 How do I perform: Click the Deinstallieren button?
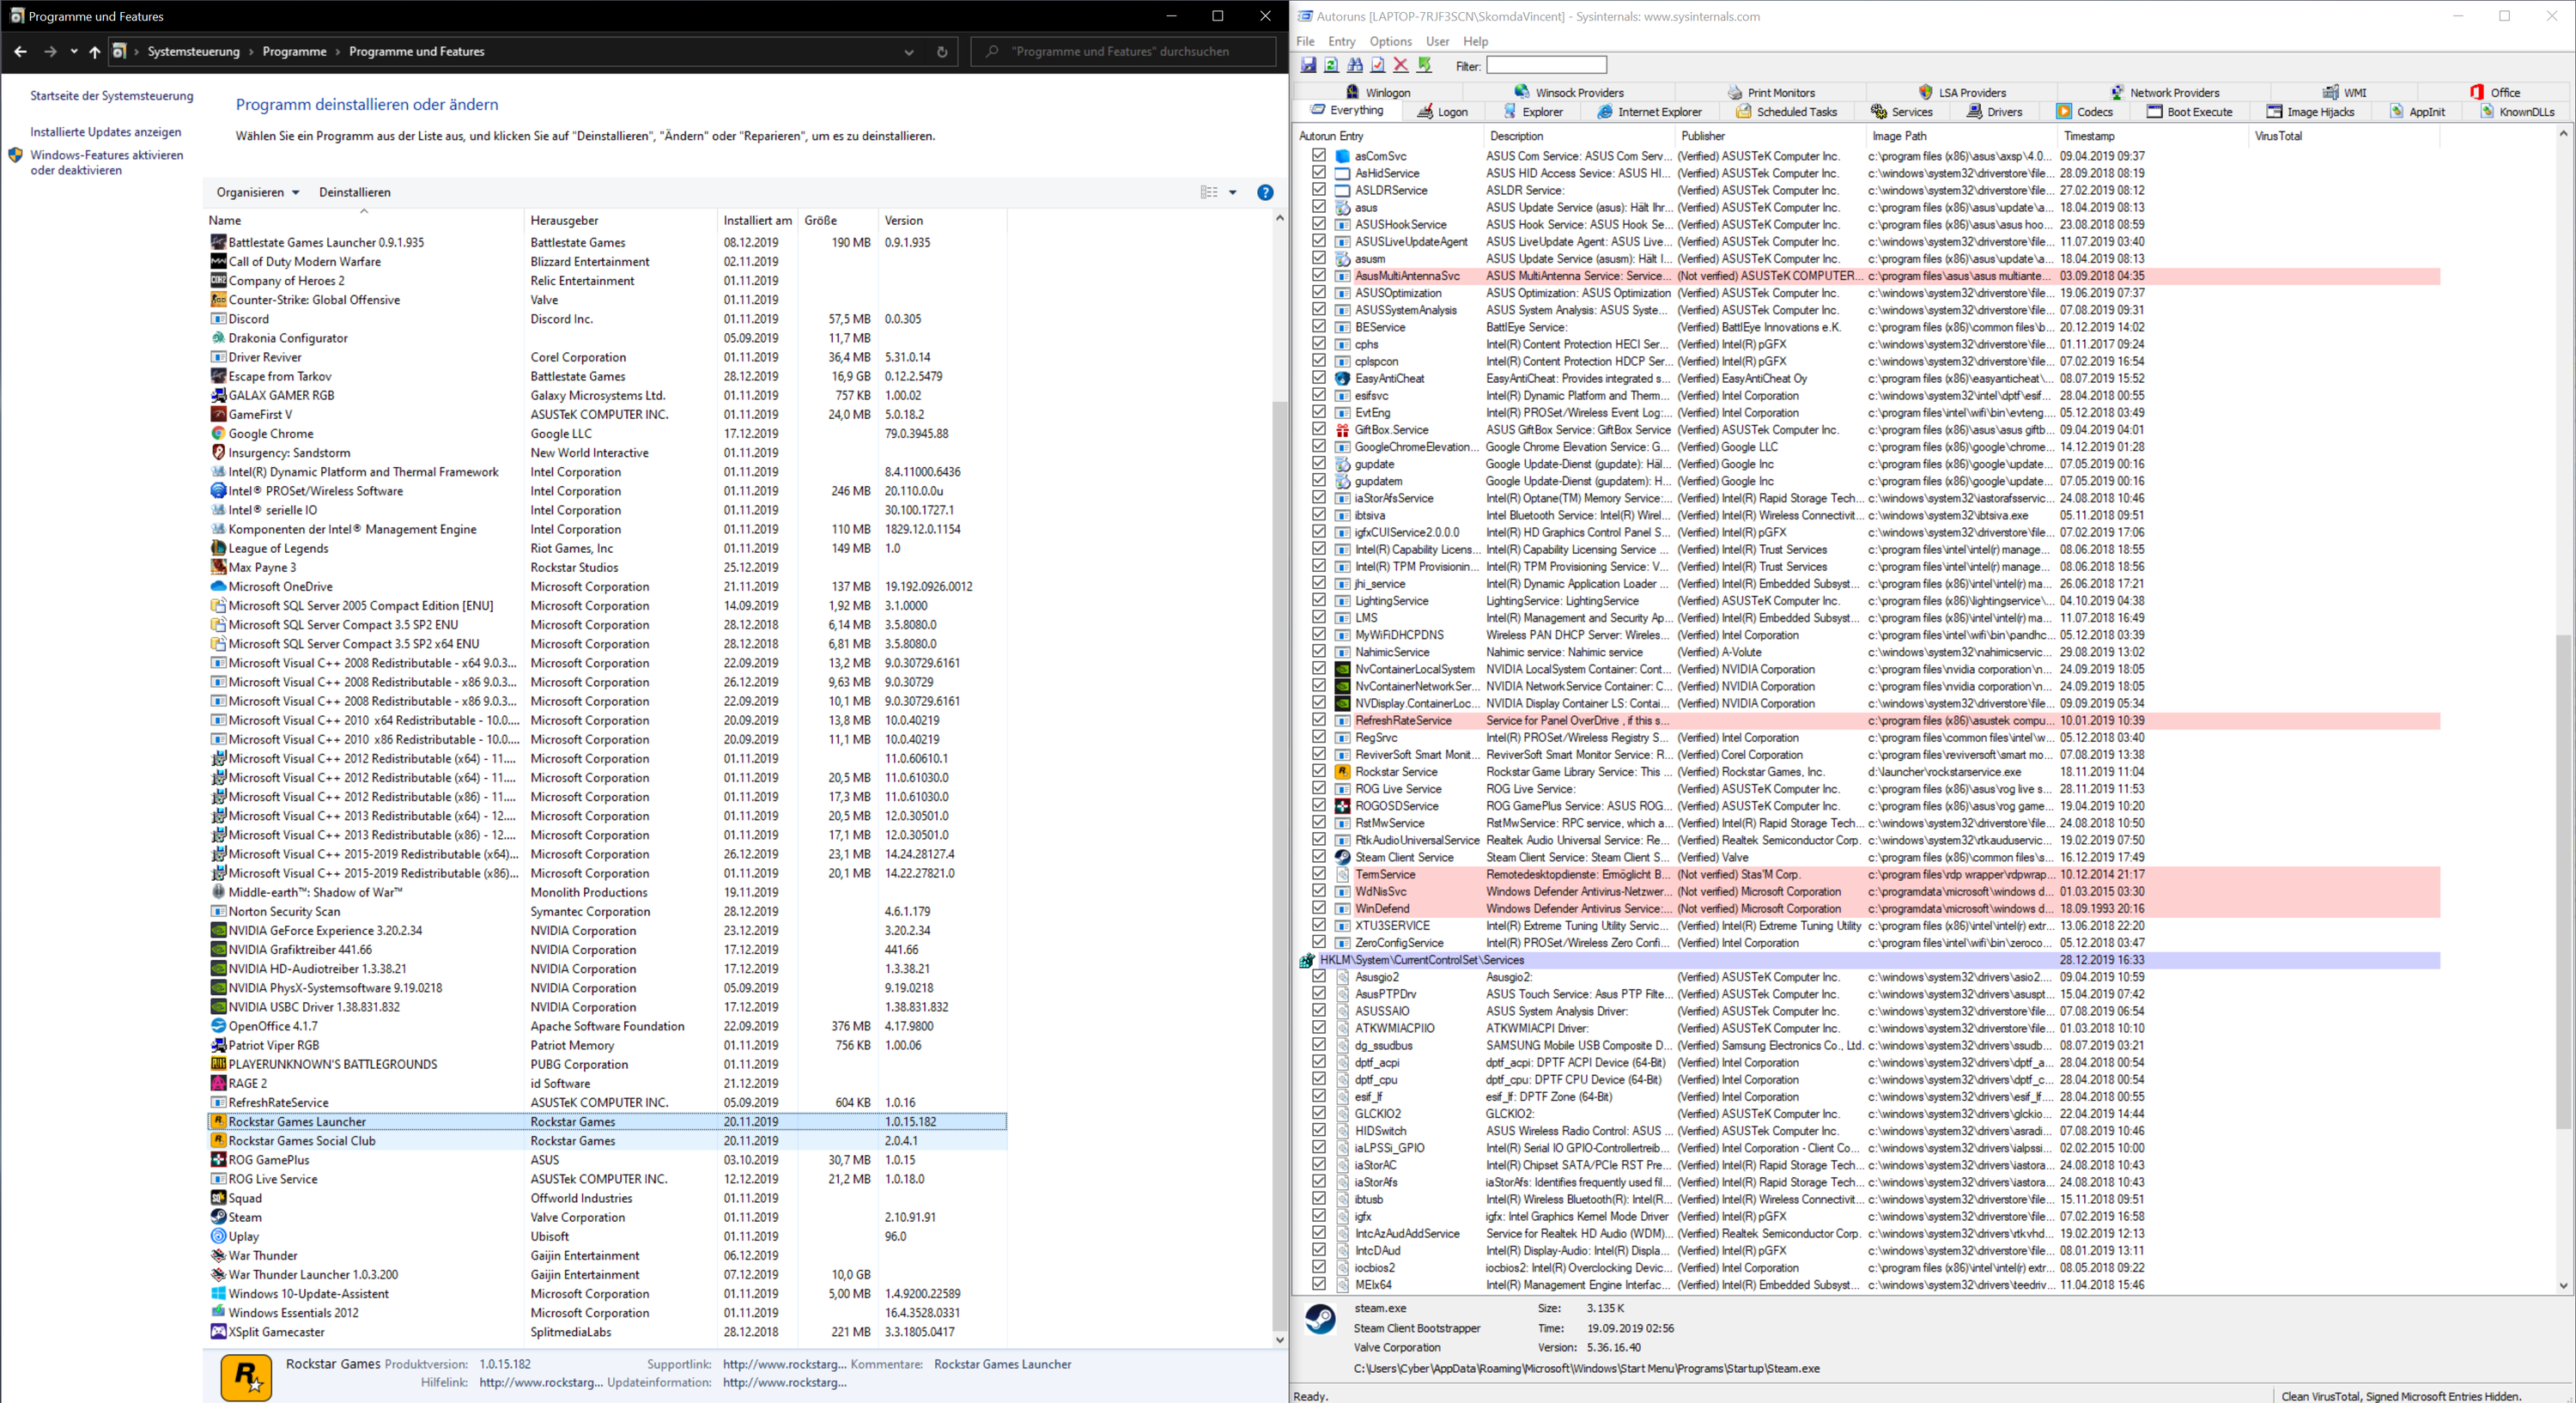click(x=355, y=192)
